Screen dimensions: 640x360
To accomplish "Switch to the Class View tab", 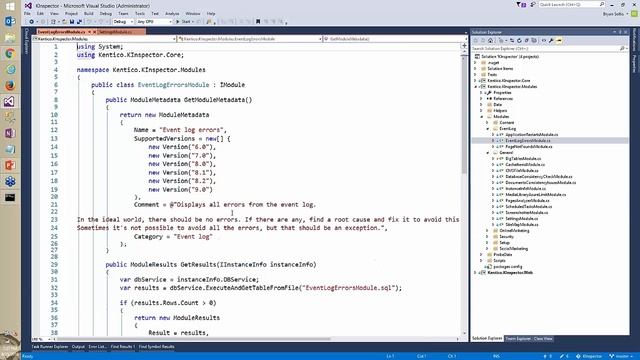I will click(x=543, y=339).
